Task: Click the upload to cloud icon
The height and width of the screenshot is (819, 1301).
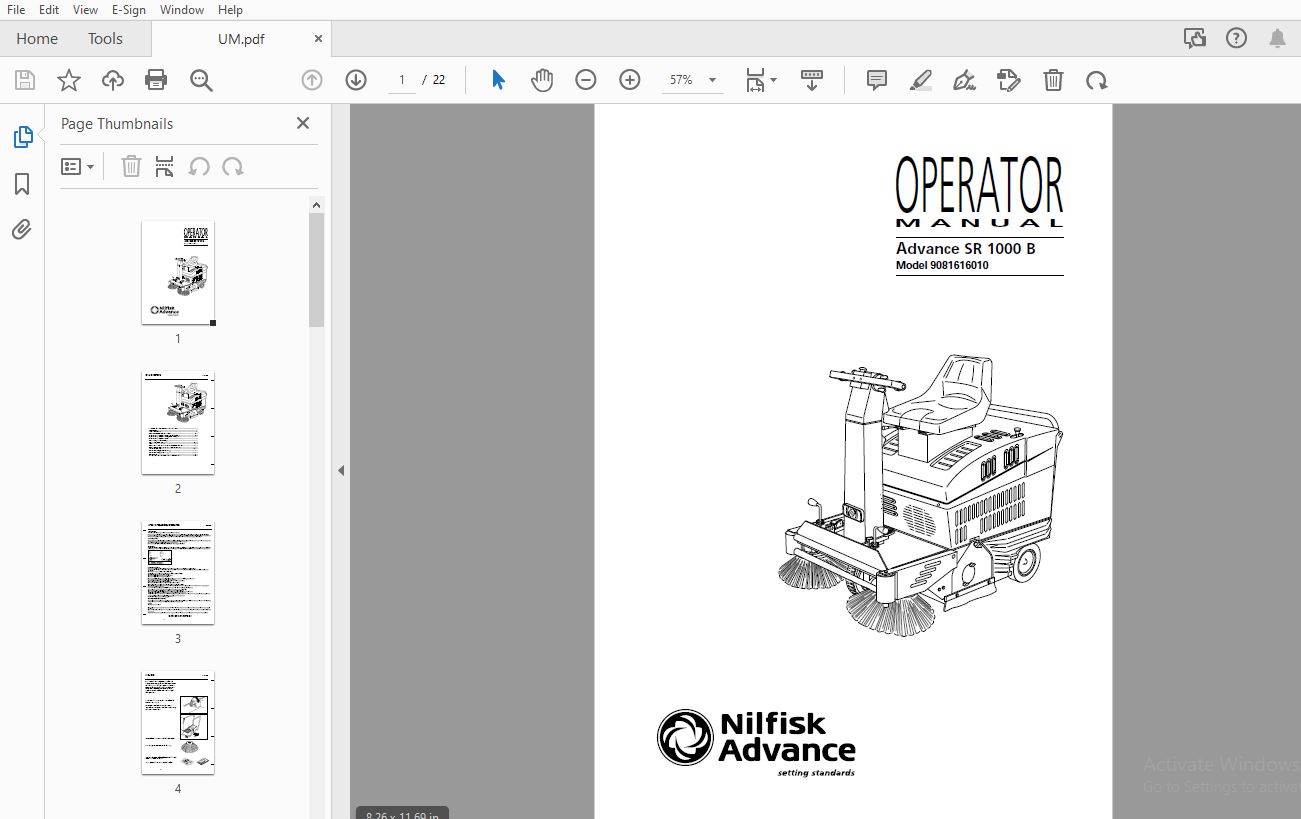Action: click(113, 81)
